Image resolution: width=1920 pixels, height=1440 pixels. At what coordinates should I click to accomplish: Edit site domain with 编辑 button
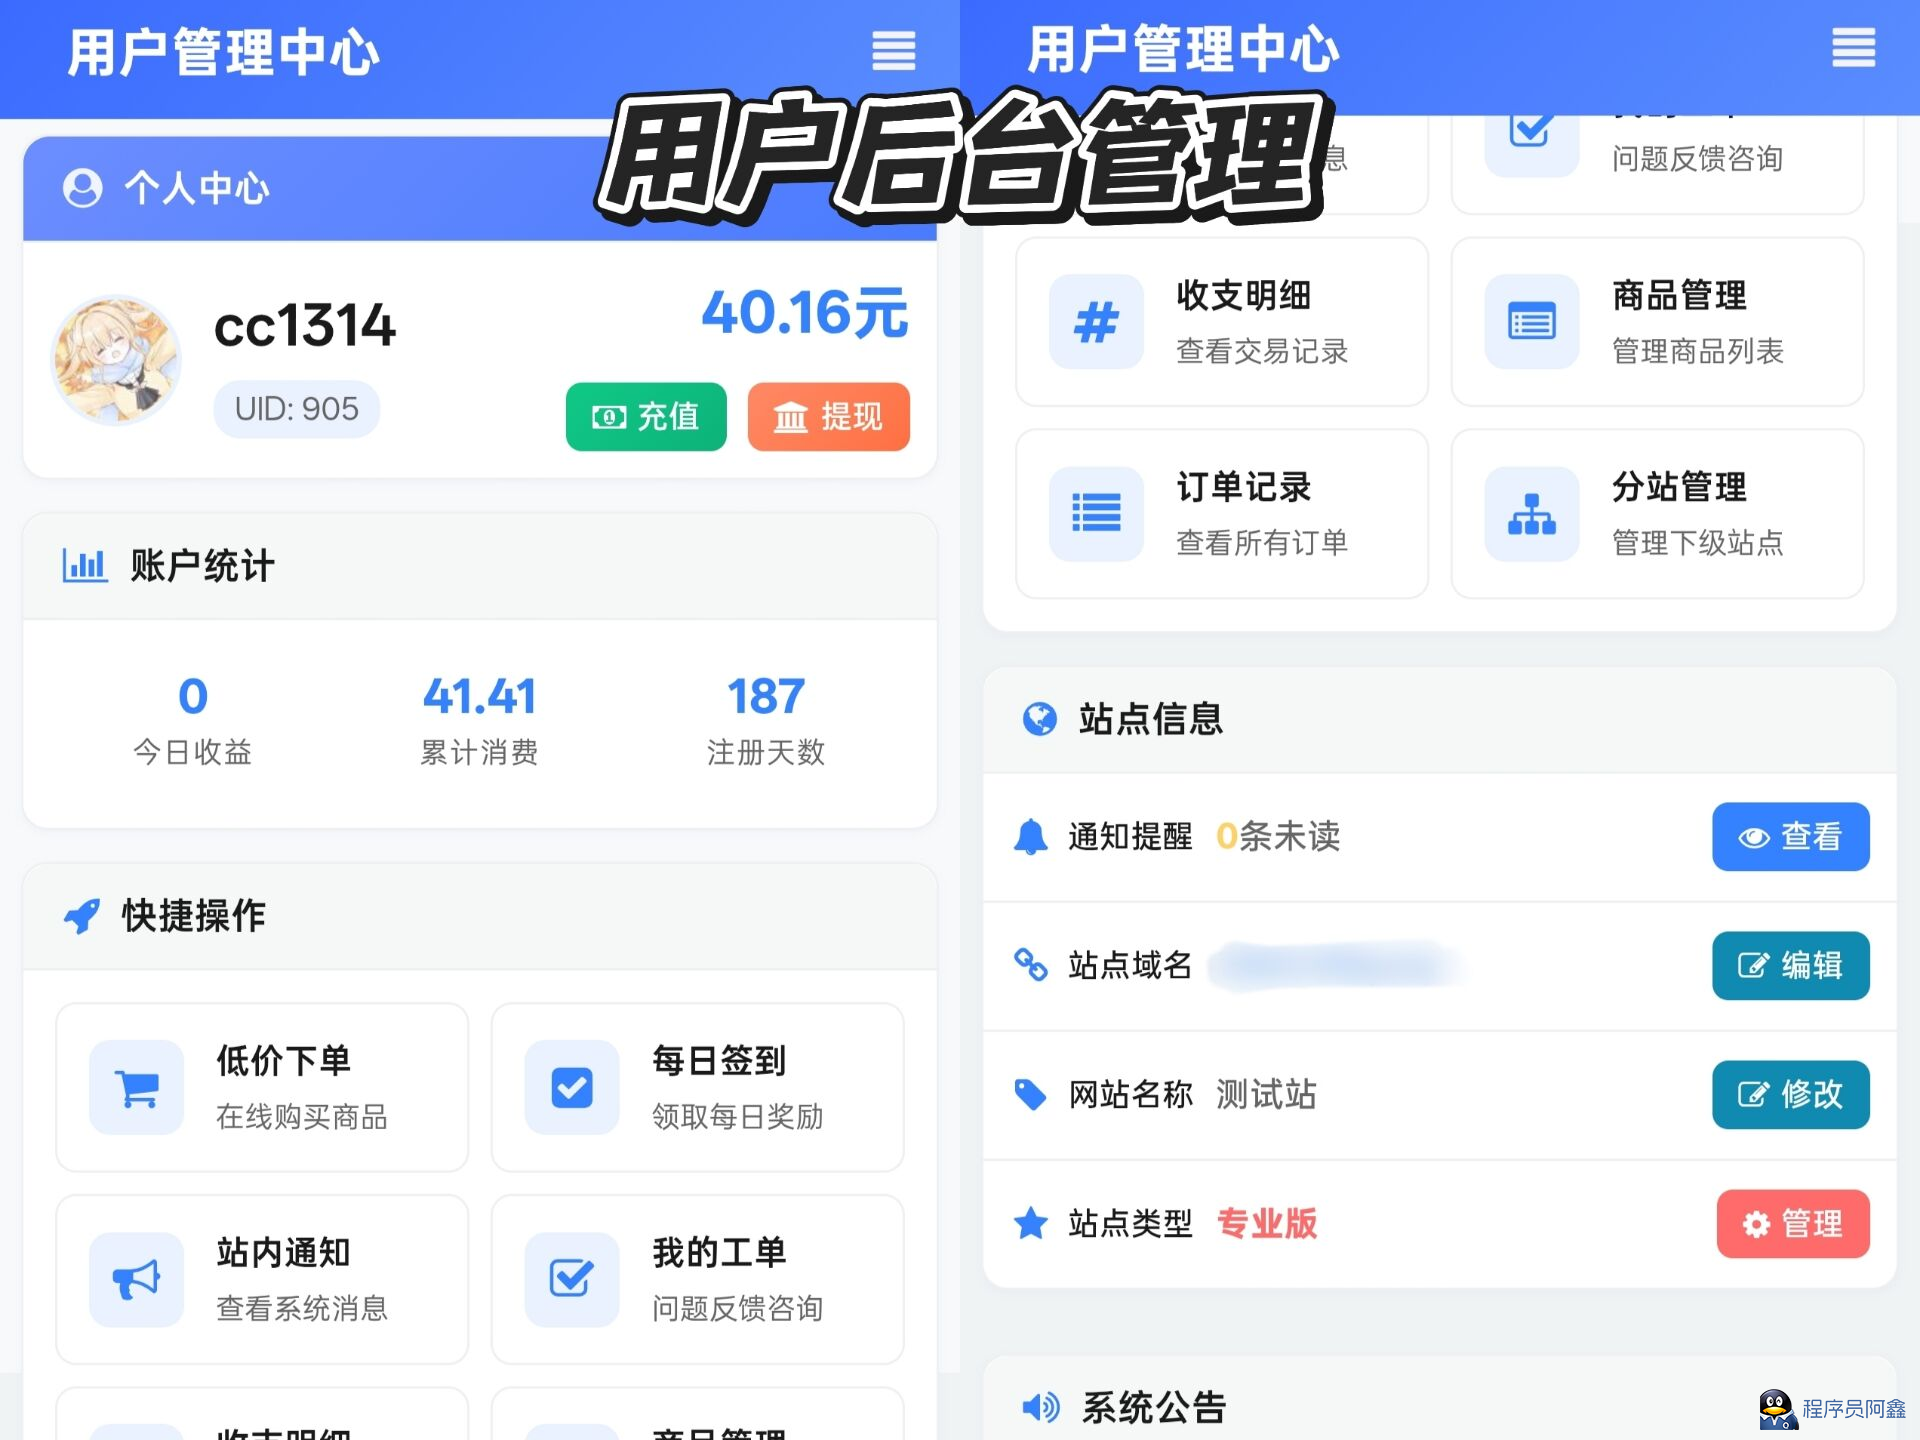pyautogui.click(x=1790, y=965)
